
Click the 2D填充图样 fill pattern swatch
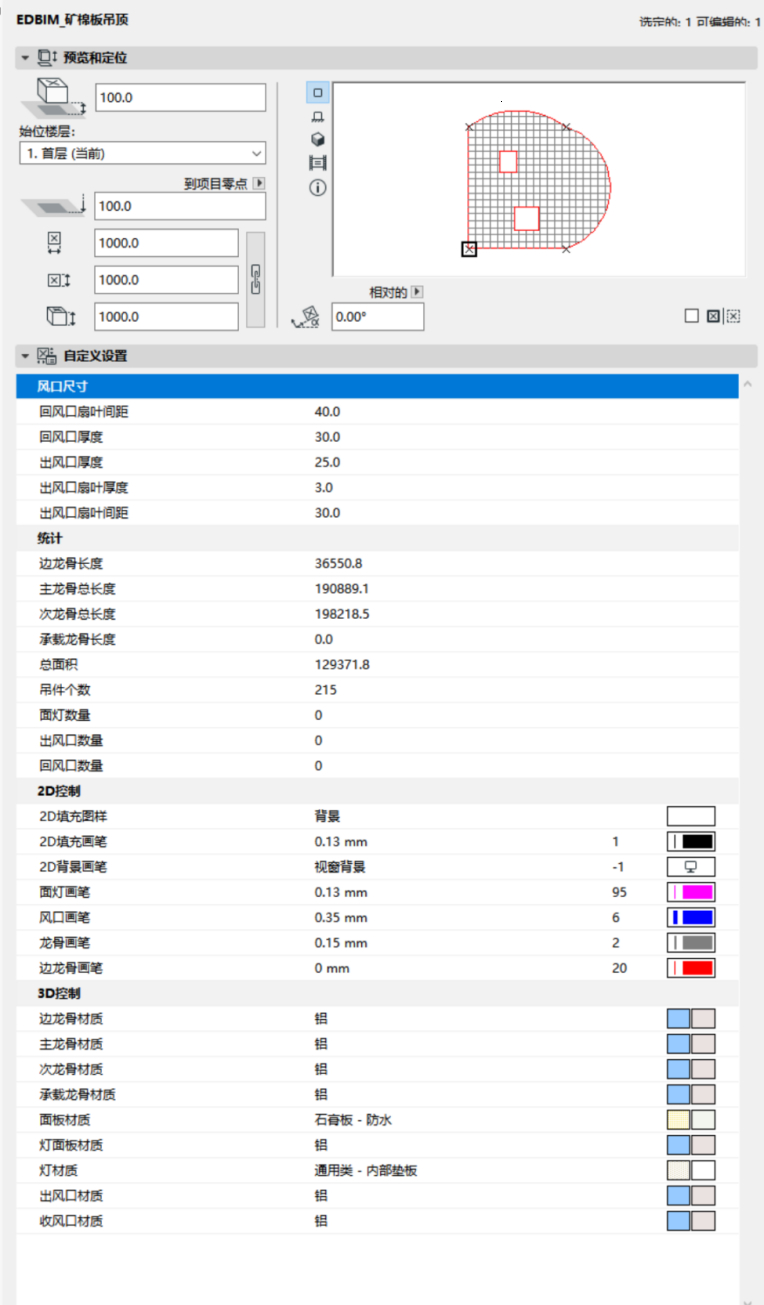(x=691, y=816)
